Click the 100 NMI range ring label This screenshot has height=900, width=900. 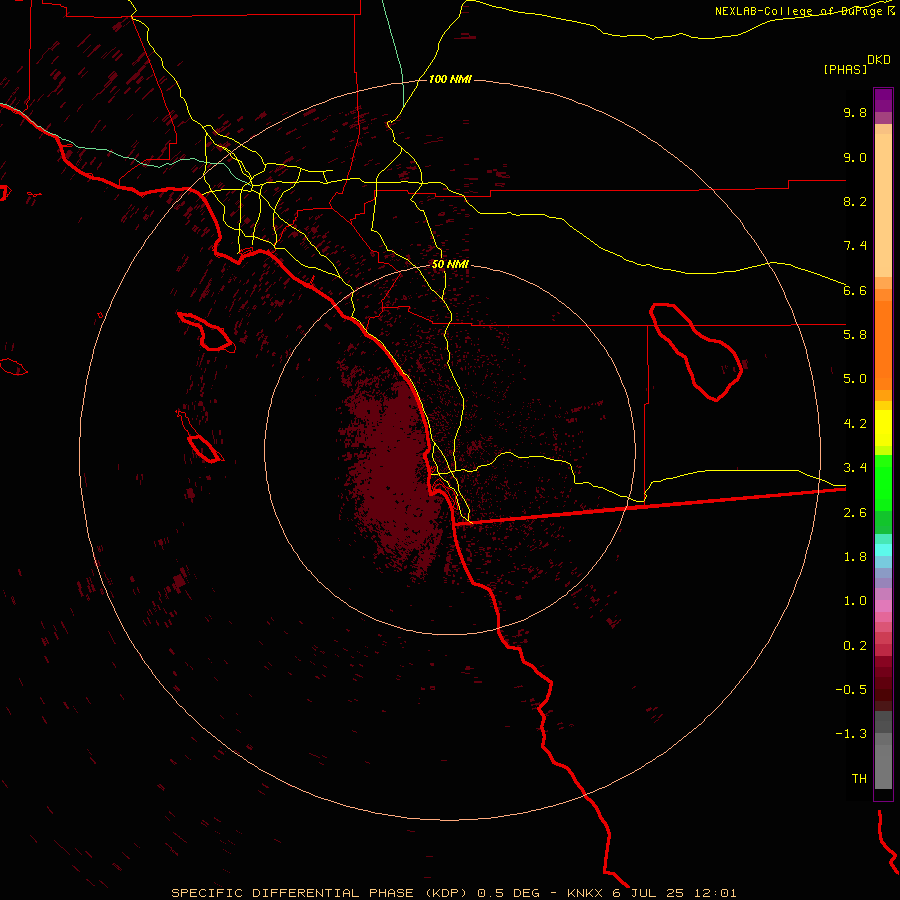pyautogui.click(x=450, y=79)
